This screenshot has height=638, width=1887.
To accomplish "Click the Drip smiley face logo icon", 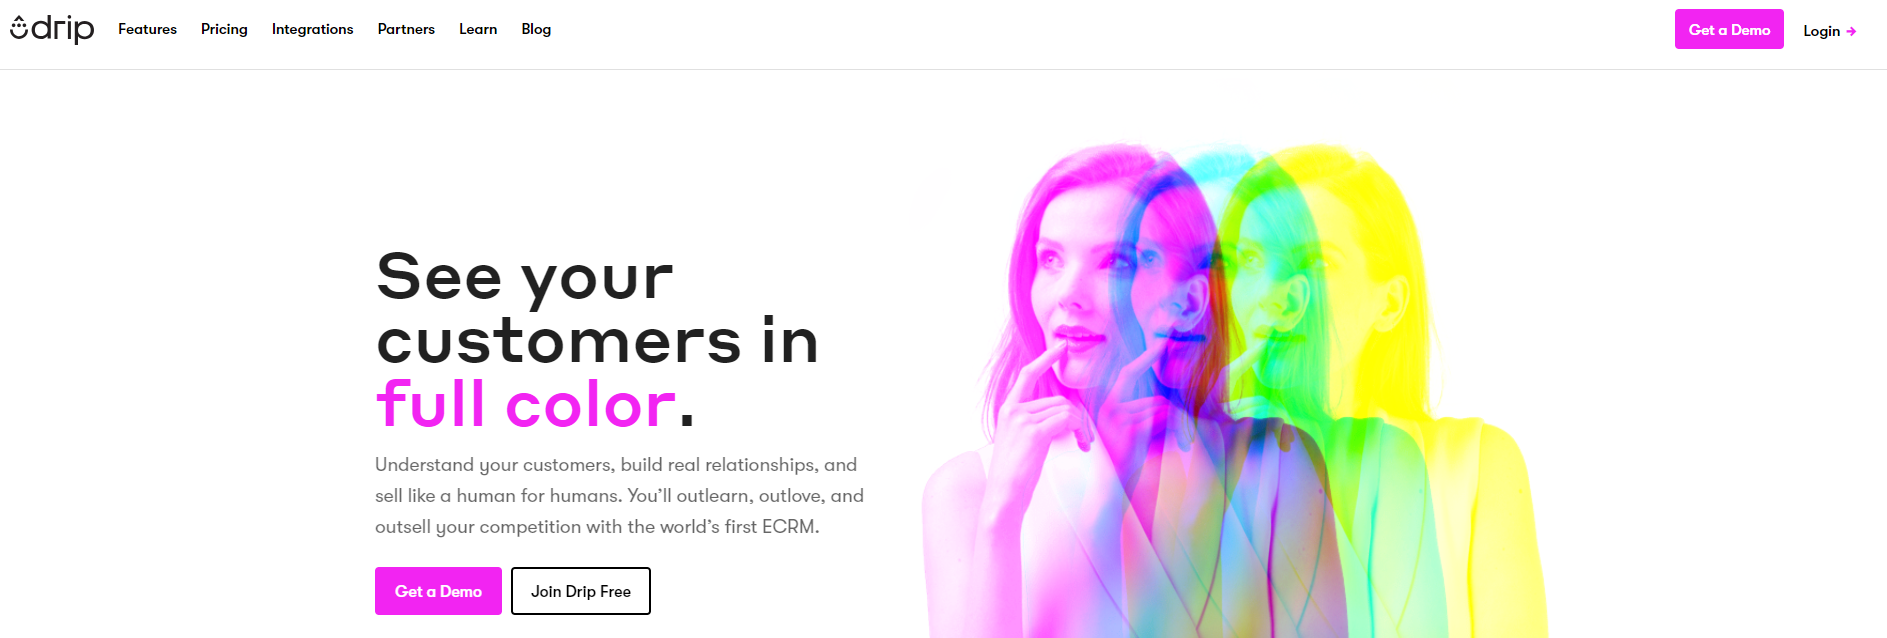I will pos(19,28).
